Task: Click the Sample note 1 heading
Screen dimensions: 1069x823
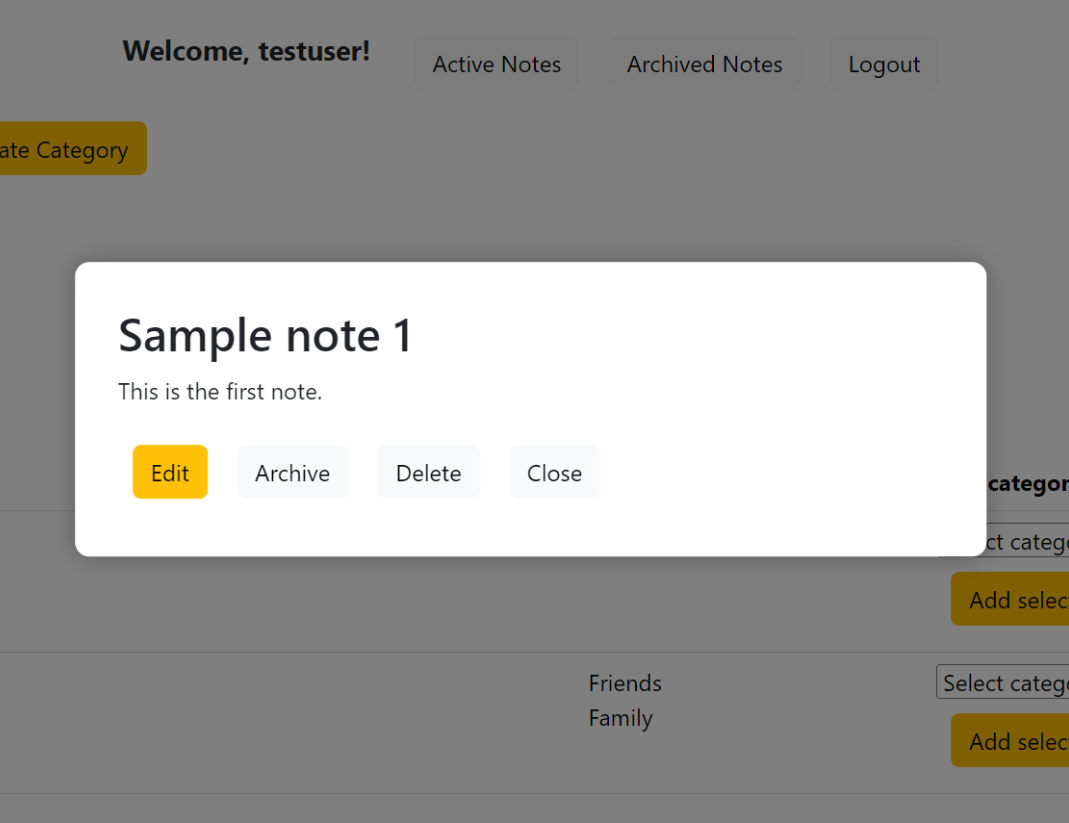Action: [x=265, y=335]
